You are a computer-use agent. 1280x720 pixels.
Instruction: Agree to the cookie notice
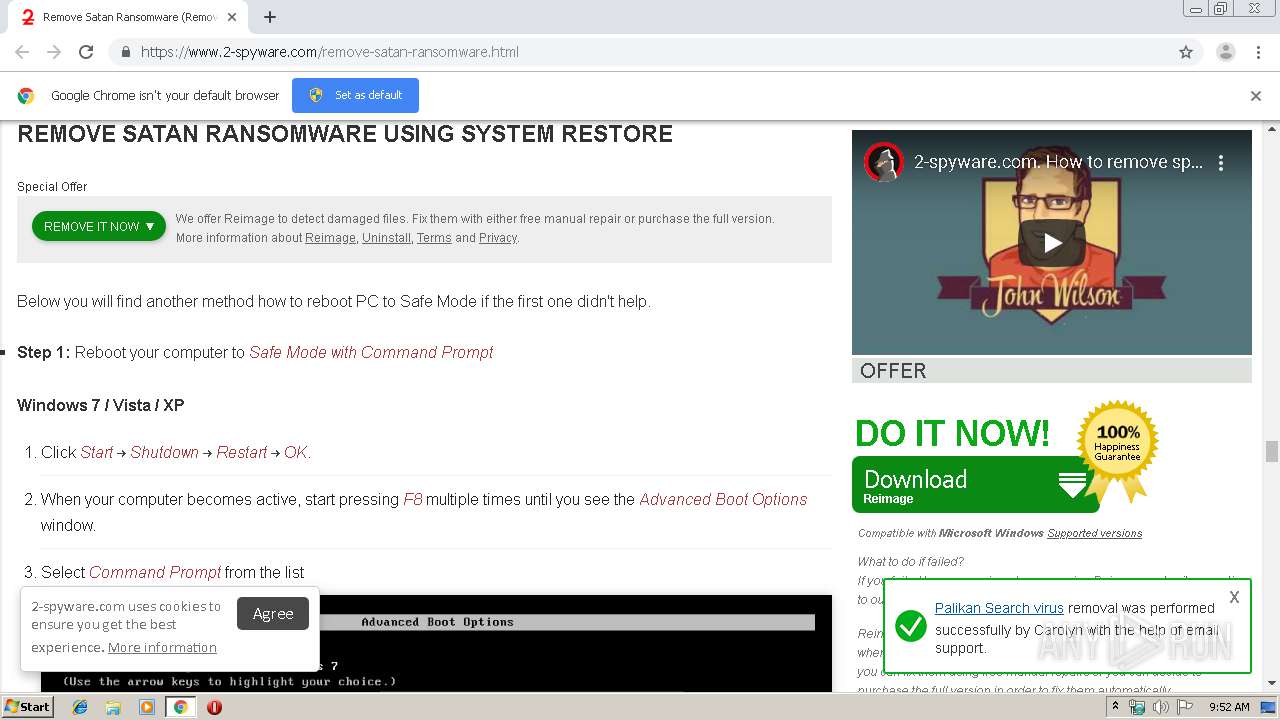tap(273, 613)
